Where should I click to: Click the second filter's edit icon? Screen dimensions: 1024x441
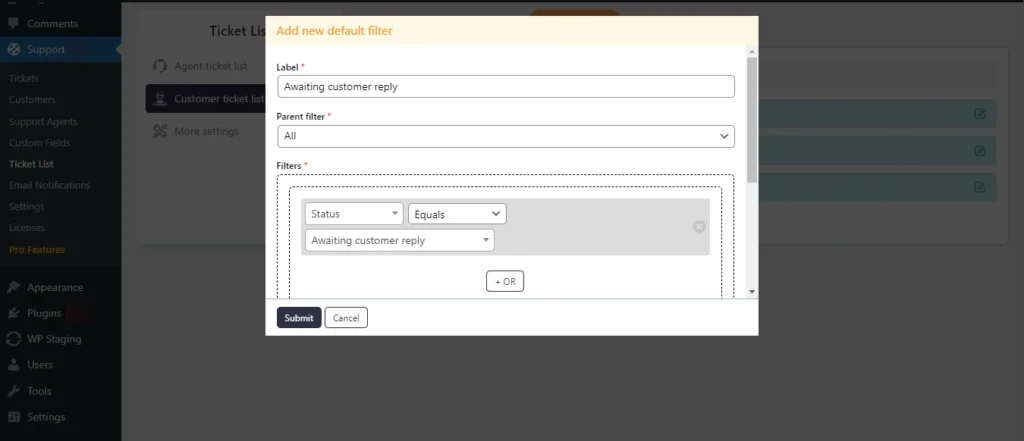980,150
